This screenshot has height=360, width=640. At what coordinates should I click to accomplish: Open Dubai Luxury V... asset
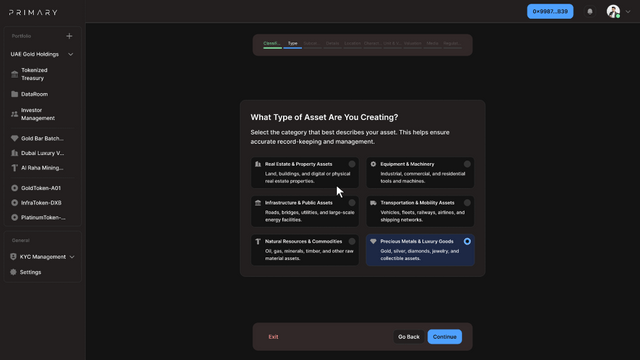(42, 153)
